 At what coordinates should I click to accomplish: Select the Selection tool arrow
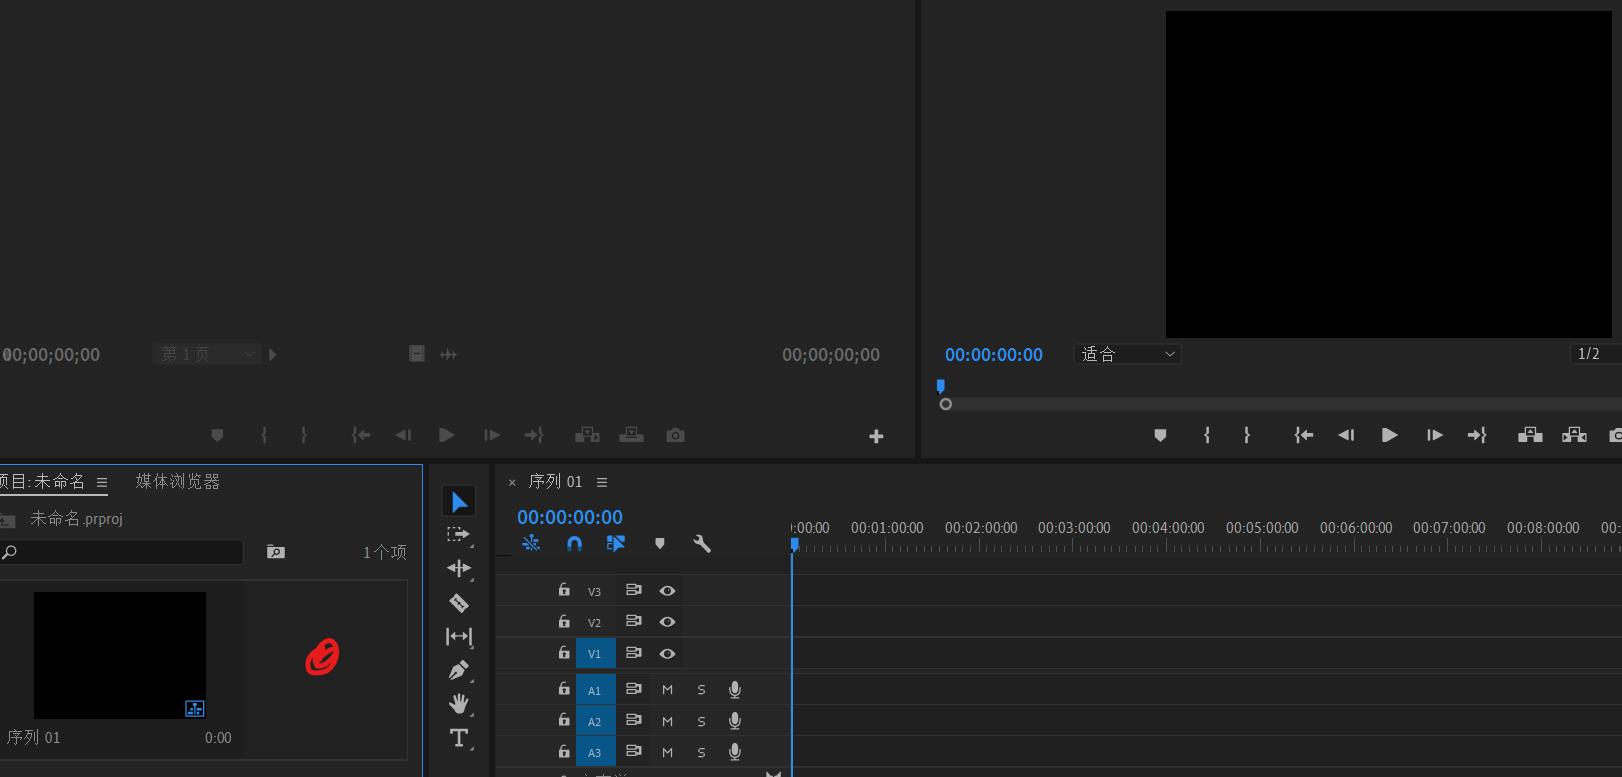(x=459, y=501)
